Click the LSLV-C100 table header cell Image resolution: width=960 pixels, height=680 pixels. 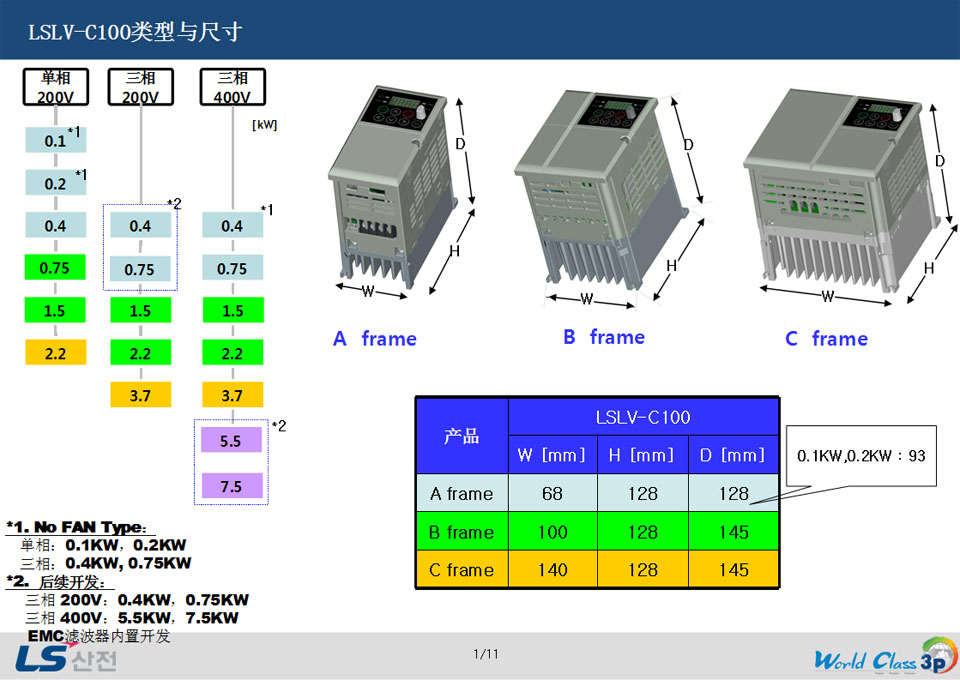[x=643, y=417]
